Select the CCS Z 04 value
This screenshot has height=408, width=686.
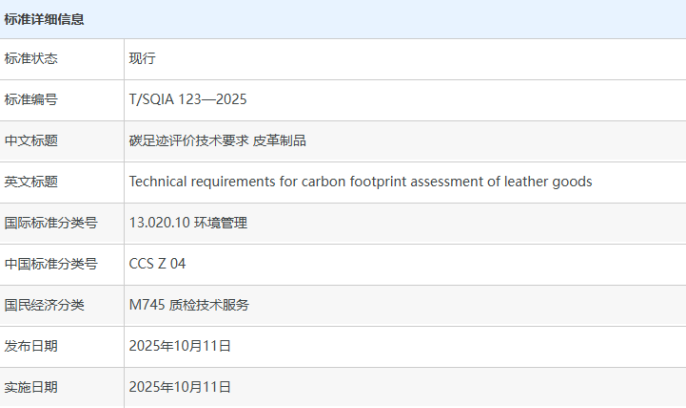(157, 264)
